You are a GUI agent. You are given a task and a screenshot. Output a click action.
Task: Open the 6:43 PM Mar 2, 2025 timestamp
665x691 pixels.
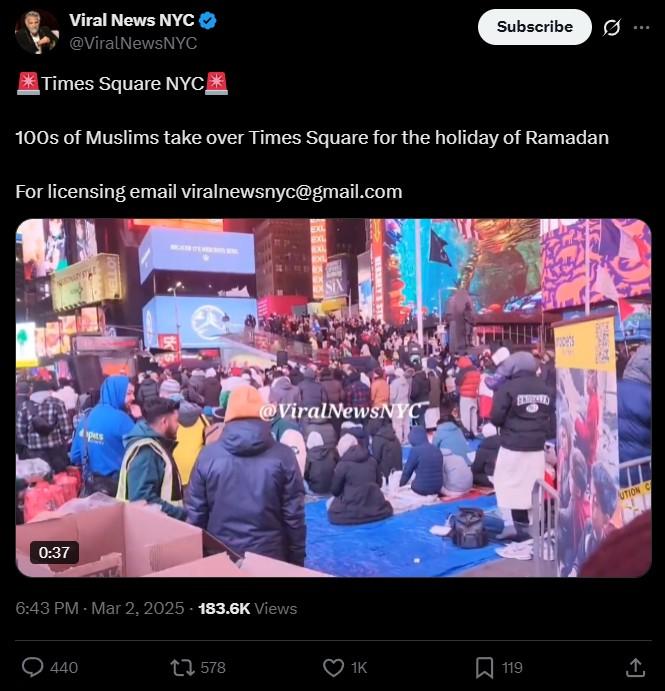click(100, 608)
